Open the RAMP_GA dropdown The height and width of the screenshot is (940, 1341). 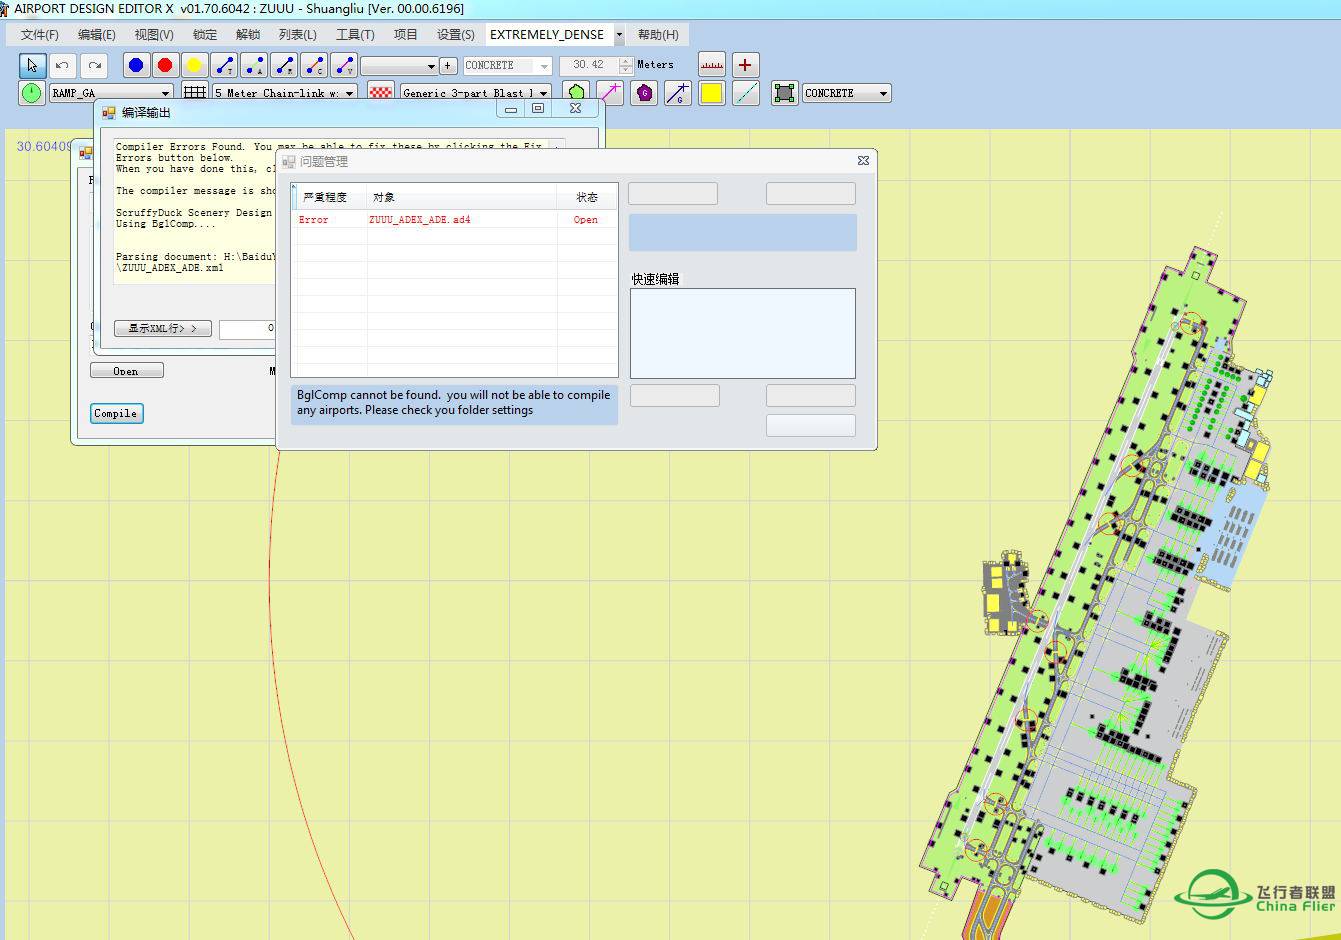pos(165,93)
